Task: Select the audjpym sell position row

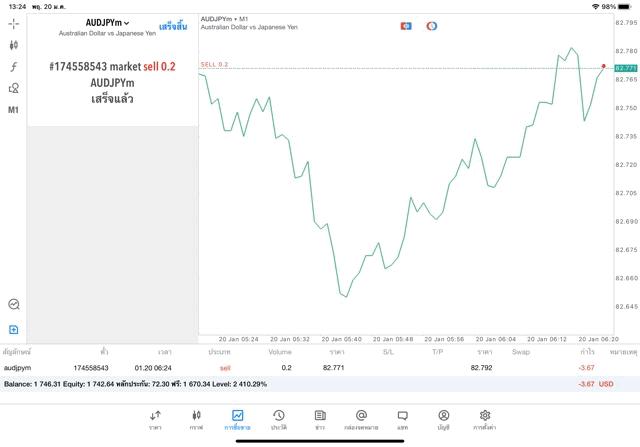Action: [300, 368]
